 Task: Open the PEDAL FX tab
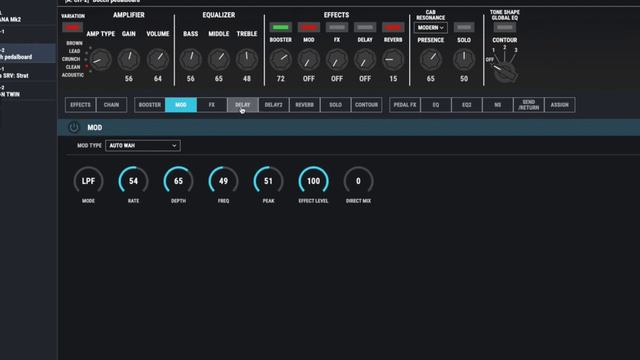click(405, 105)
